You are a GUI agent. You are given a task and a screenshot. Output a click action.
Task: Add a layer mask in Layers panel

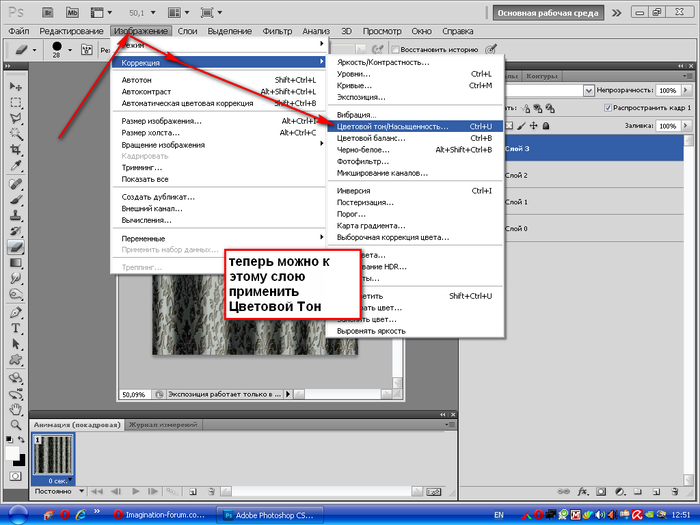tap(601, 492)
